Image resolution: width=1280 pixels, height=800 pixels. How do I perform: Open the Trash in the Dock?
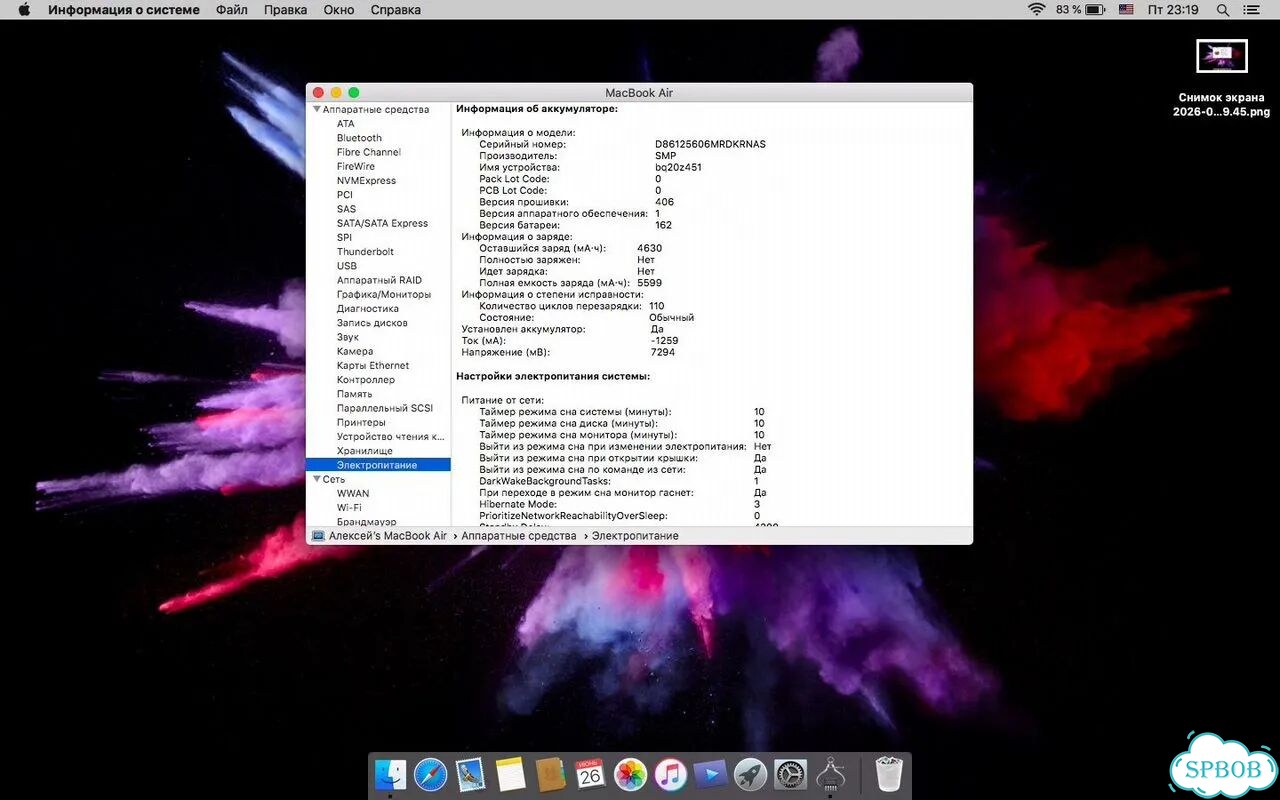[888, 774]
